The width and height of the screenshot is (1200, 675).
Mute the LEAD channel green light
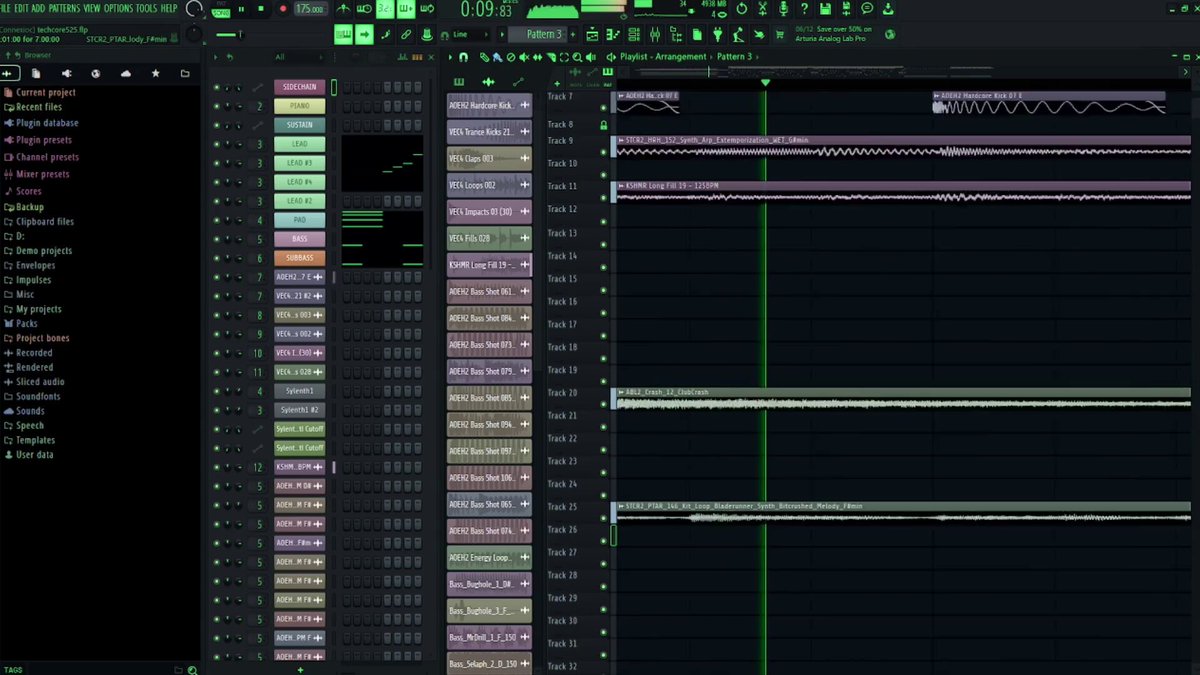point(216,144)
